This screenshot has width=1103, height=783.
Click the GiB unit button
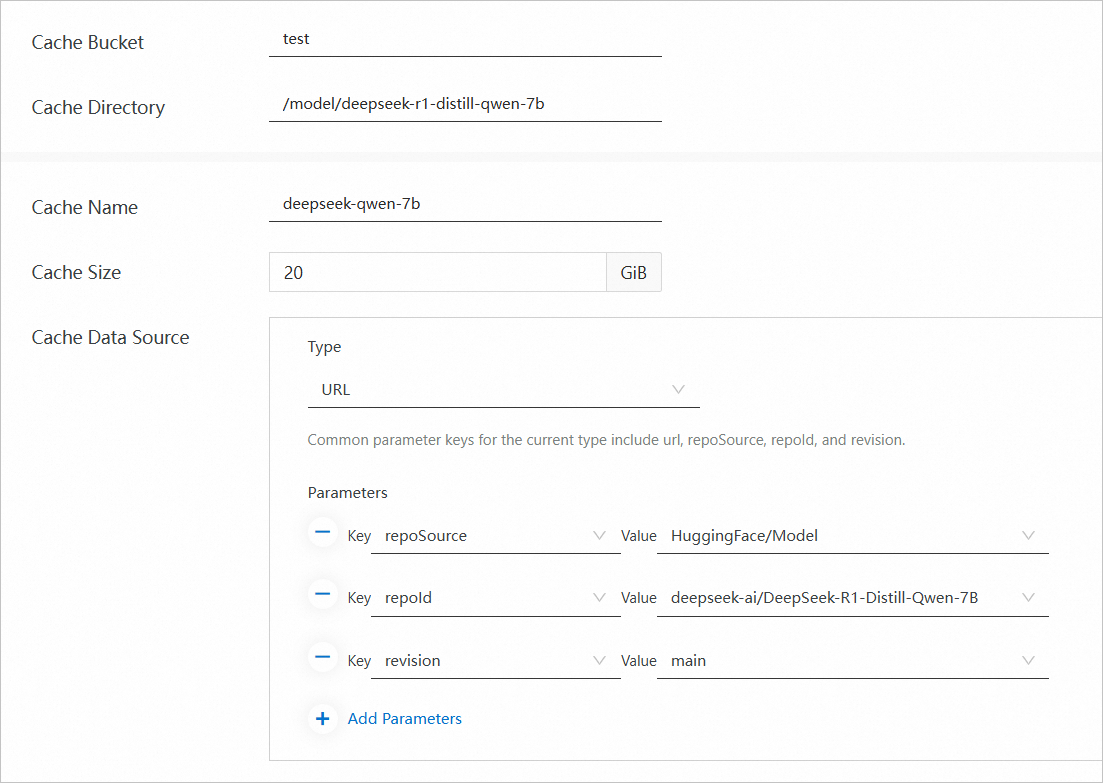[x=633, y=272]
